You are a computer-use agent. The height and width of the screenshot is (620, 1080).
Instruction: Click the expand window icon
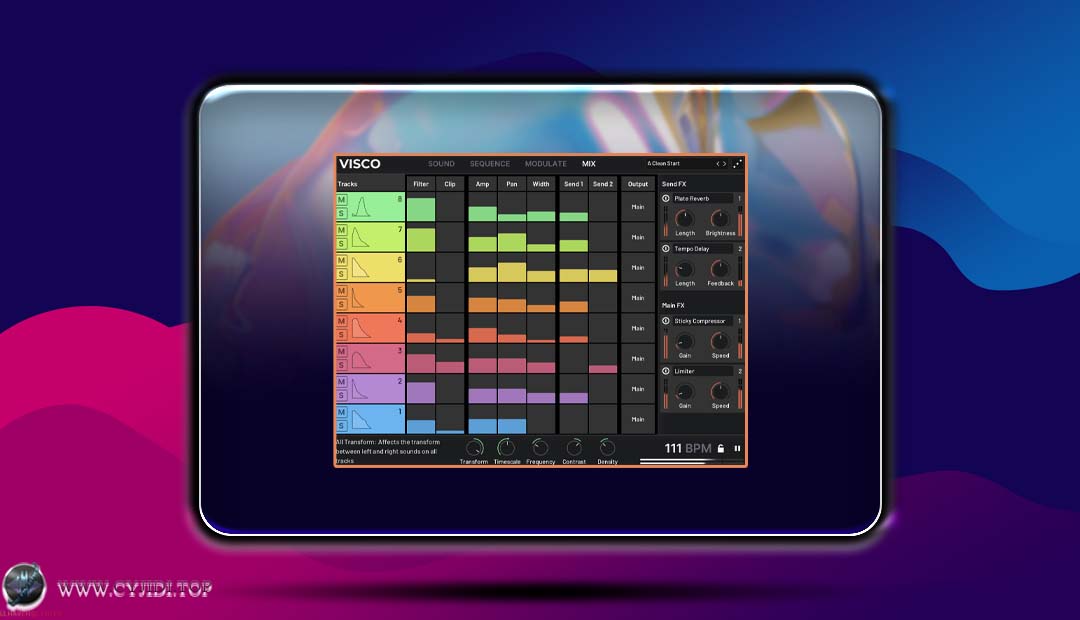click(x=737, y=164)
